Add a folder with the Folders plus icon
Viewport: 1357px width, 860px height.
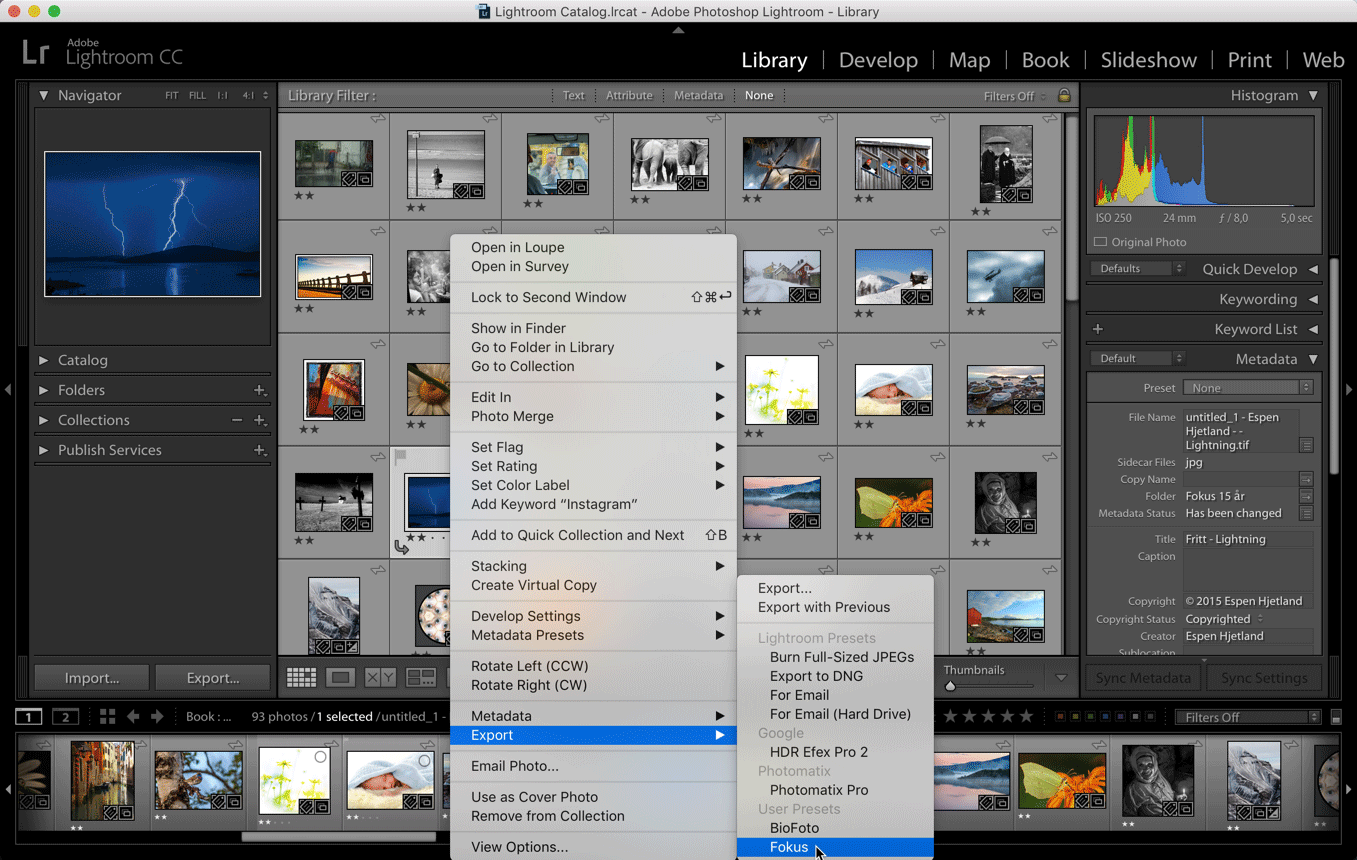click(259, 390)
